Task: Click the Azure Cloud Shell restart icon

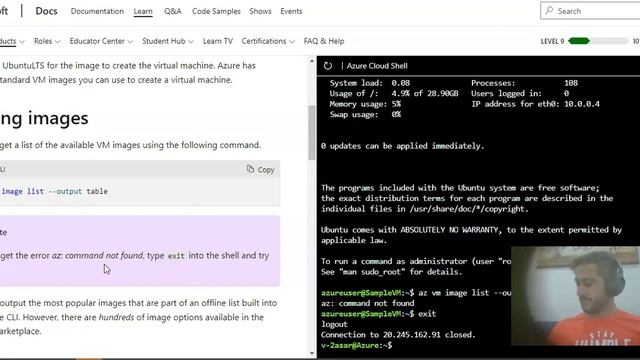Action: click(x=328, y=66)
